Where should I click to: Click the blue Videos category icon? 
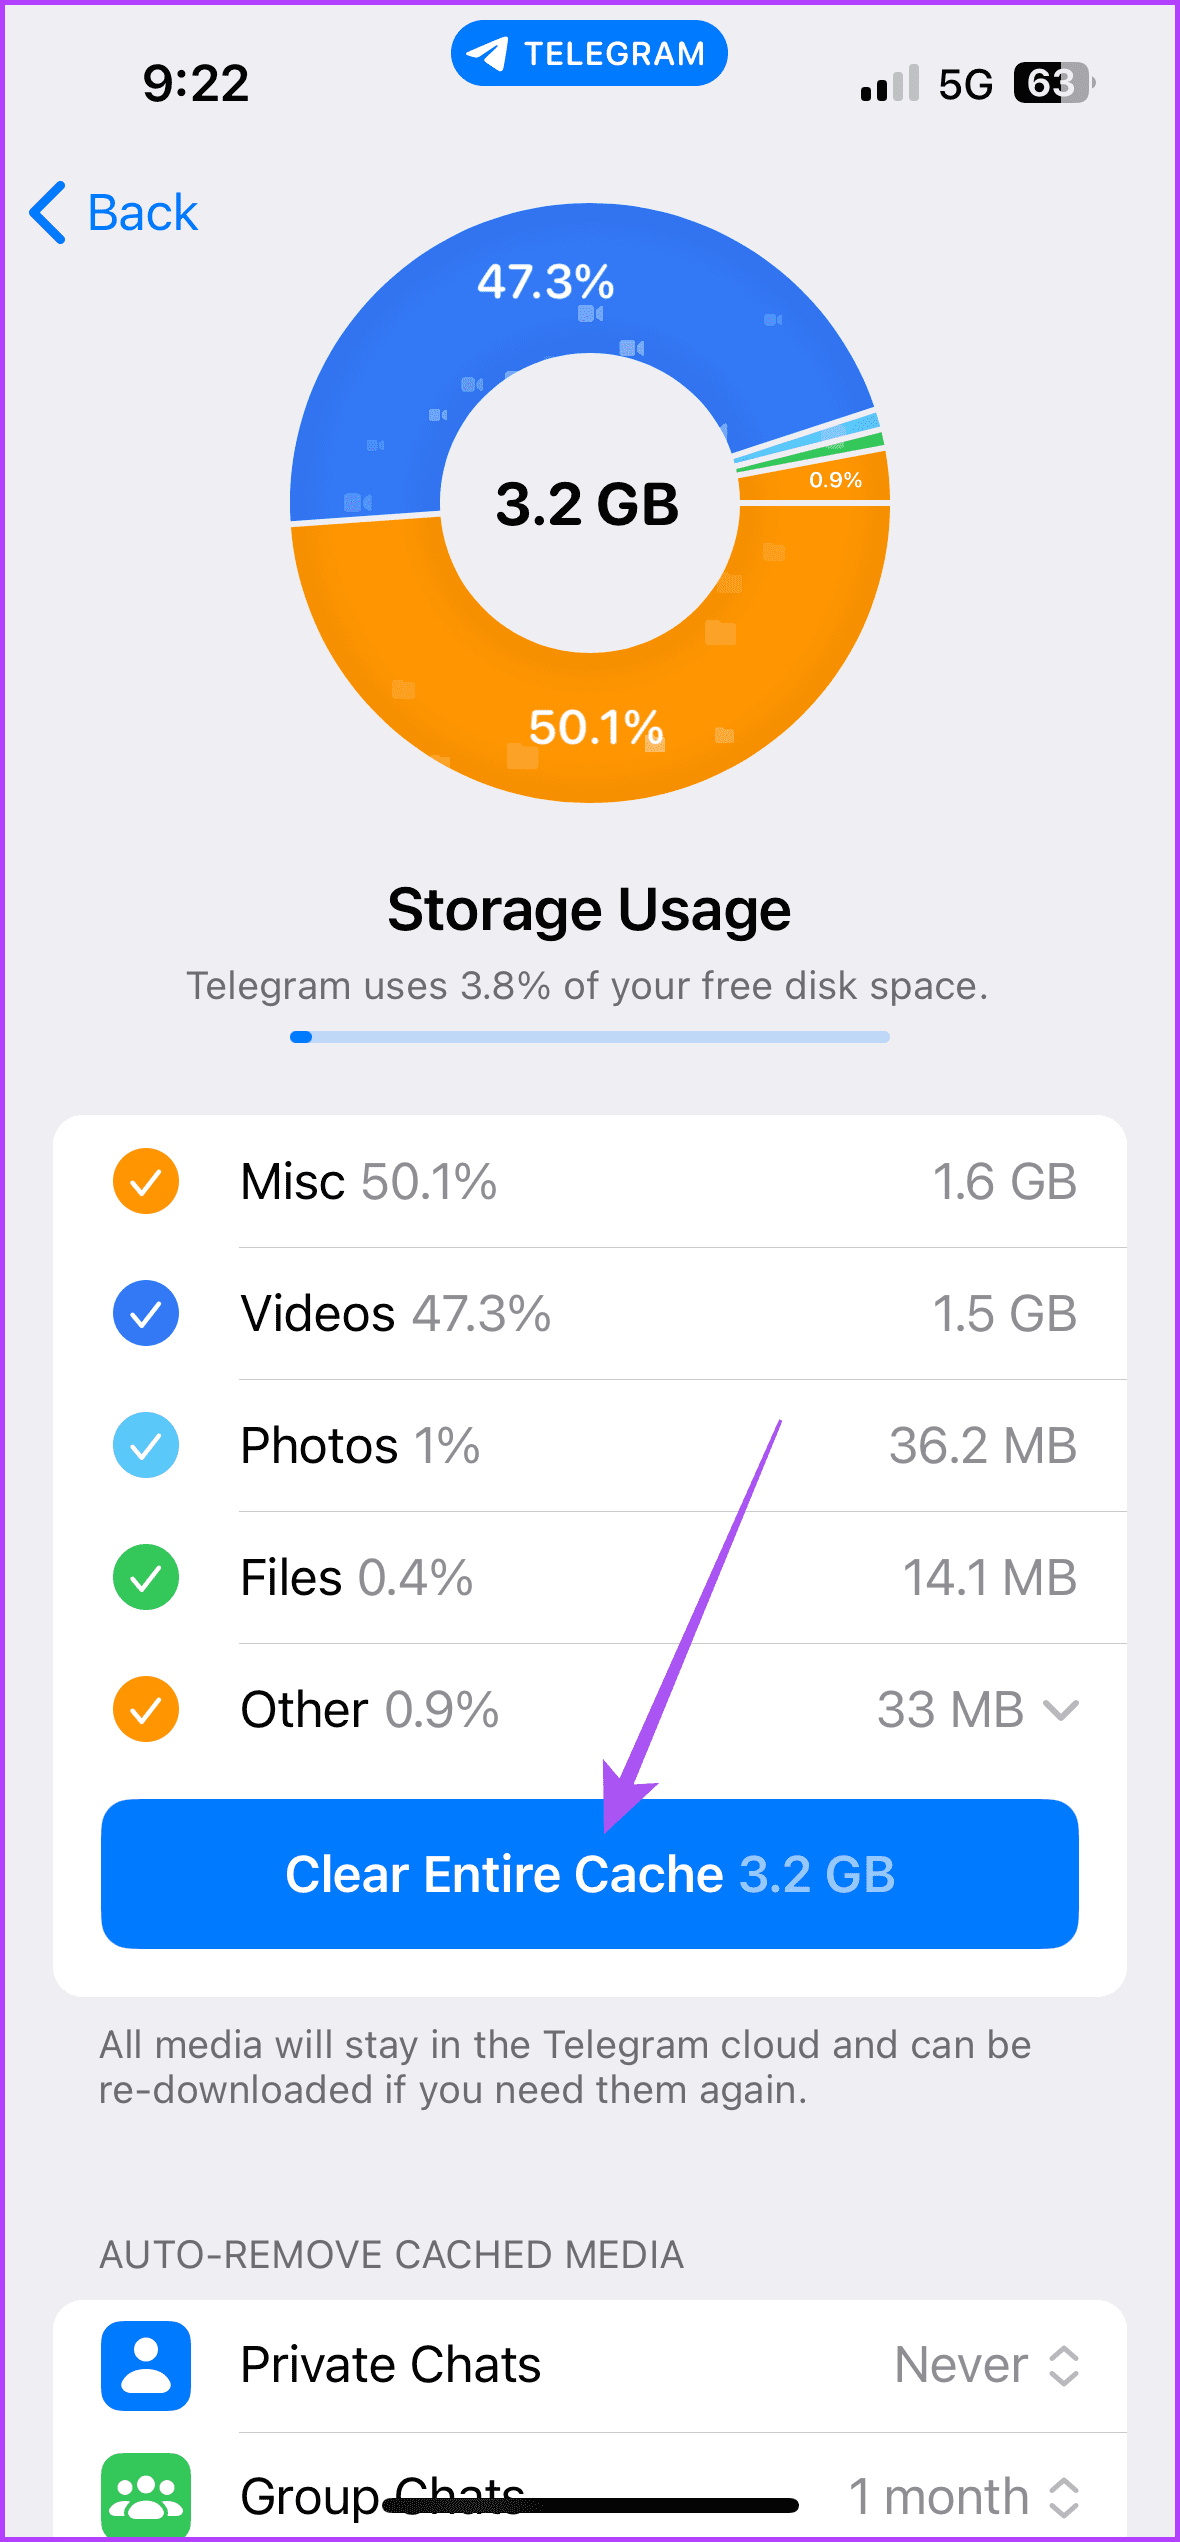146,1313
